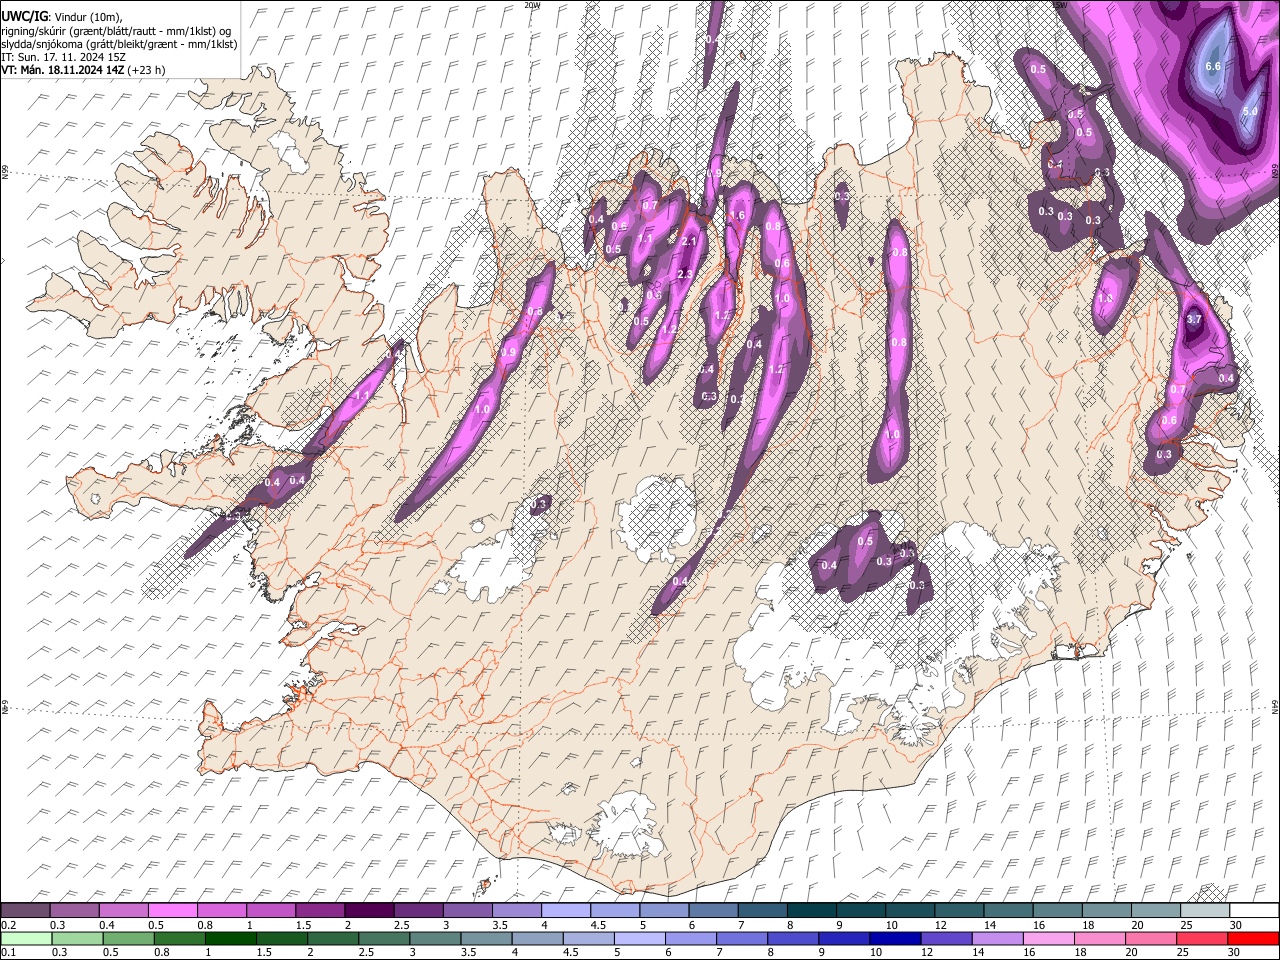
Task: Select the 'slydda/snjókoma' legend description line
Action: (119, 44)
